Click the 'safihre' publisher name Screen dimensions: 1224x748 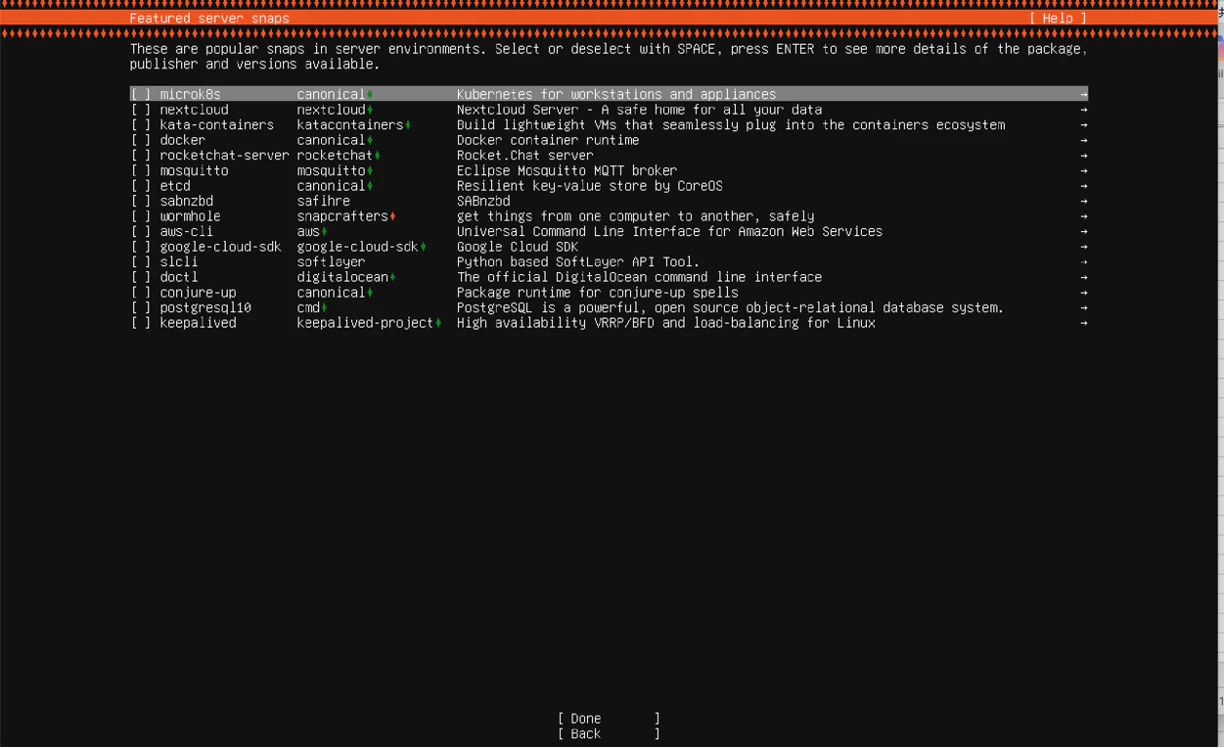pyautogui.click(x=323, y=201)
